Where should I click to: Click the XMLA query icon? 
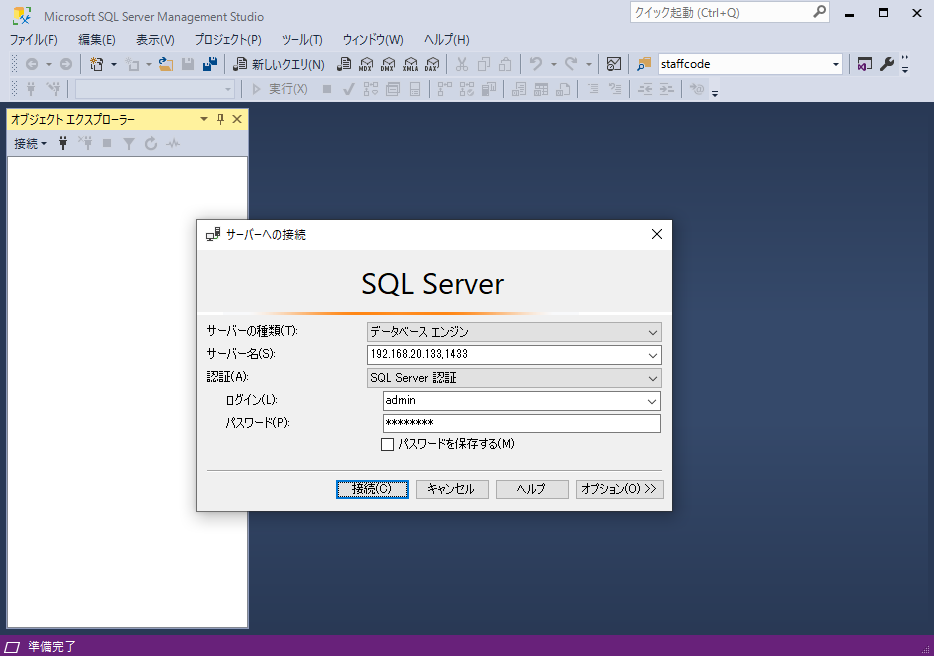[410, 64]
